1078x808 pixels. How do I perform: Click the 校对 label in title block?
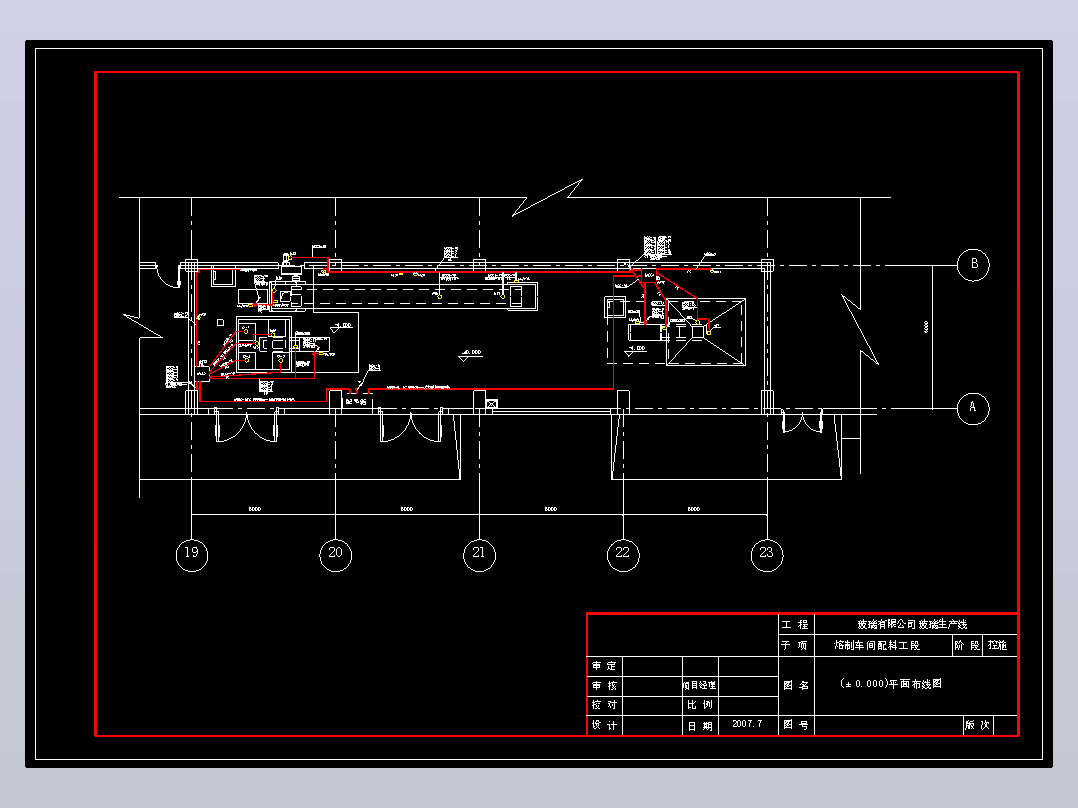605,705
